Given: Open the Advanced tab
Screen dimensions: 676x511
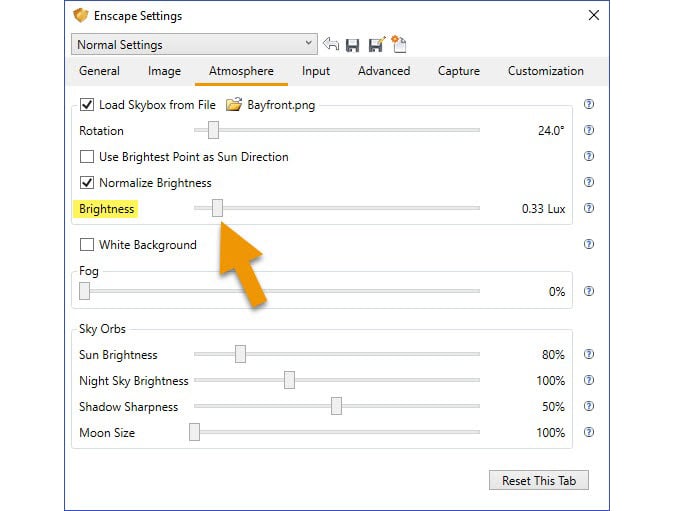Looking at the screenshot, I should (384, 71).
